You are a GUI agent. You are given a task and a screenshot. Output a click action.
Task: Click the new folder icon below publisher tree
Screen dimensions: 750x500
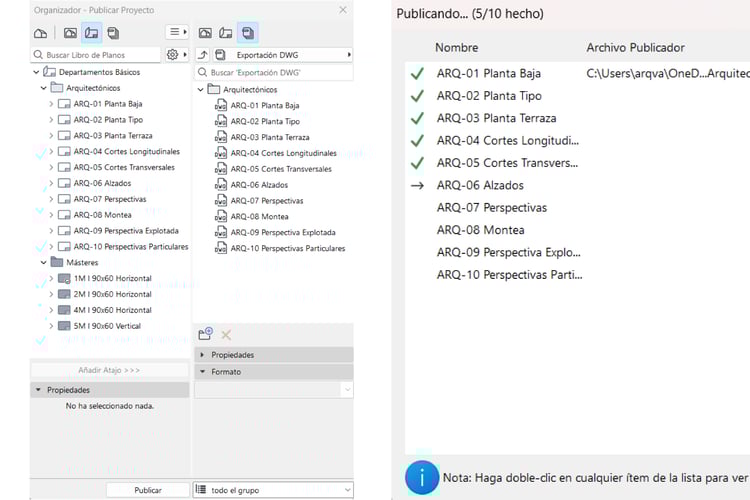pyautogui.click(x=206, y=334)
